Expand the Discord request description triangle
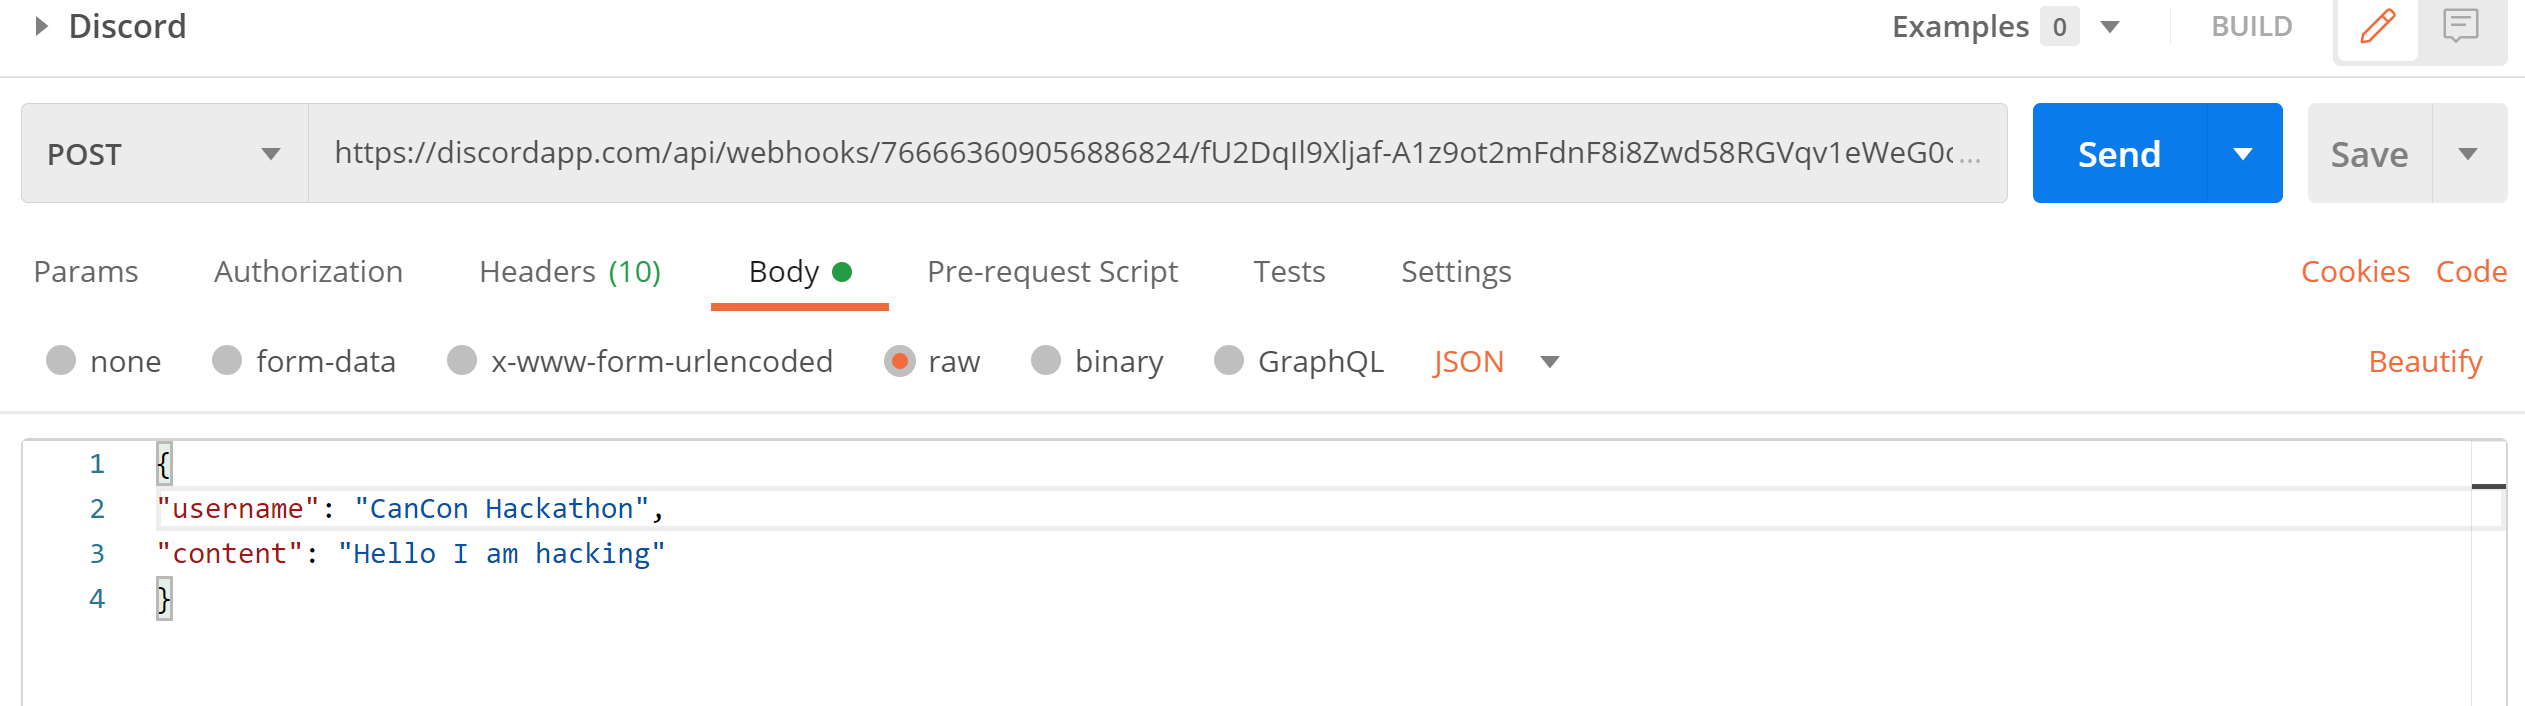The height and width of the screenshot is (706, 2525). click(x=41, y=26)
